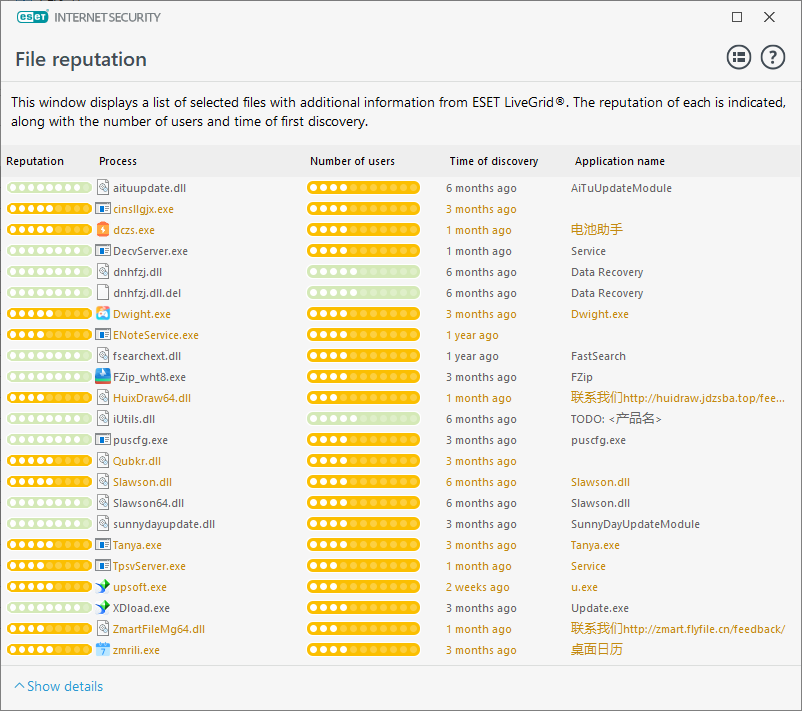This screenshot has width=802, height=711.
Task: Select the ZmartFileMg64.dll file icon
Action: tap(103, 628)
